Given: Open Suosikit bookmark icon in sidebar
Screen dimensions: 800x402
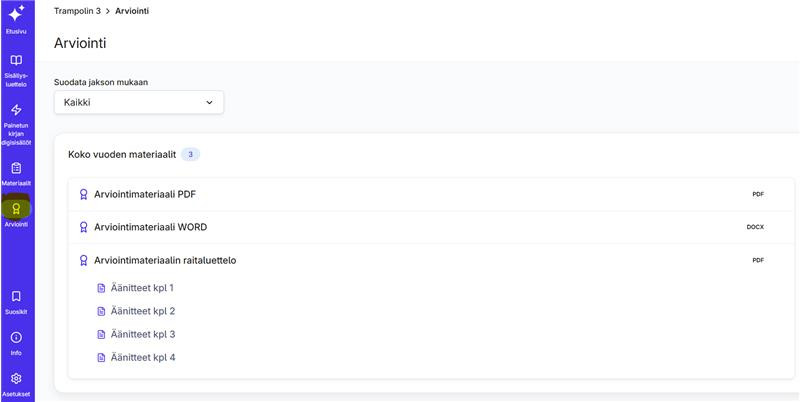Looking at the screenshot, I should coord(16,297).
